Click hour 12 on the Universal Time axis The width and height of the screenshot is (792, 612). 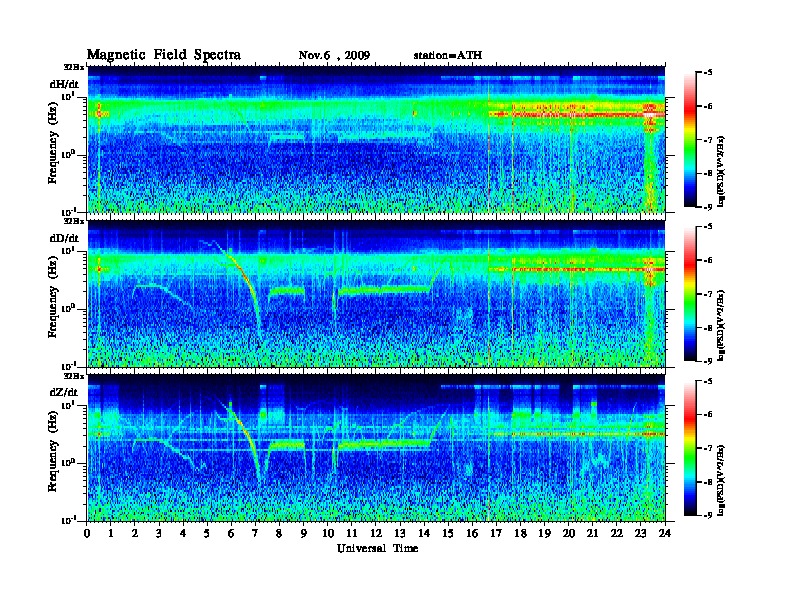[x=376, y=534]
